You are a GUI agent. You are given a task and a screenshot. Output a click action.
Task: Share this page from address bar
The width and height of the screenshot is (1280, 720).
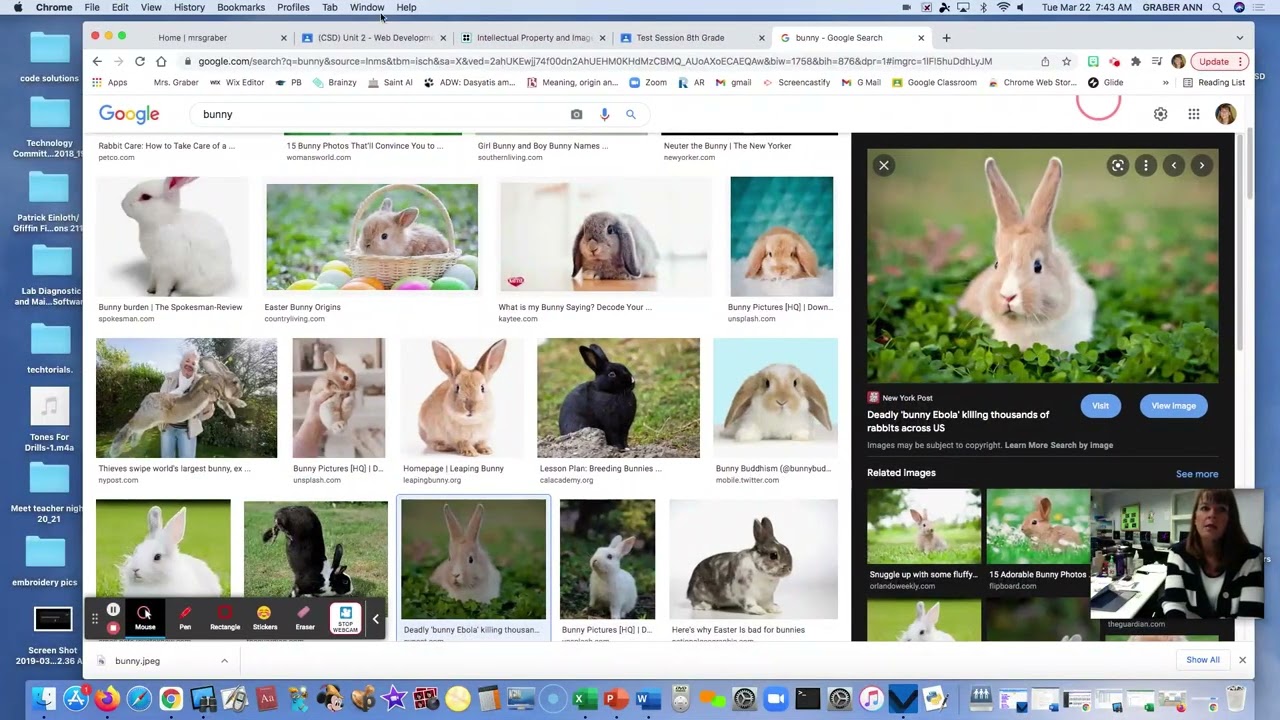[1045, 61]
